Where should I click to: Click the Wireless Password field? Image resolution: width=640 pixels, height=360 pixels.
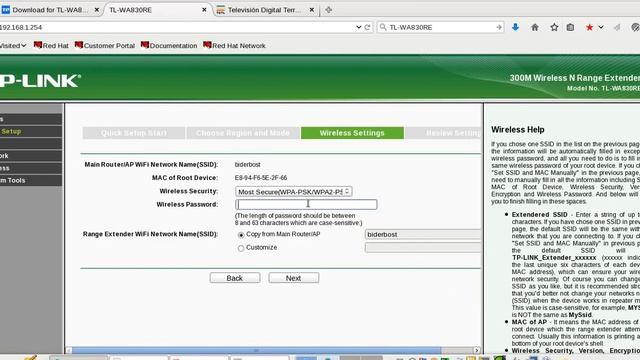click(x=306, y=204)
